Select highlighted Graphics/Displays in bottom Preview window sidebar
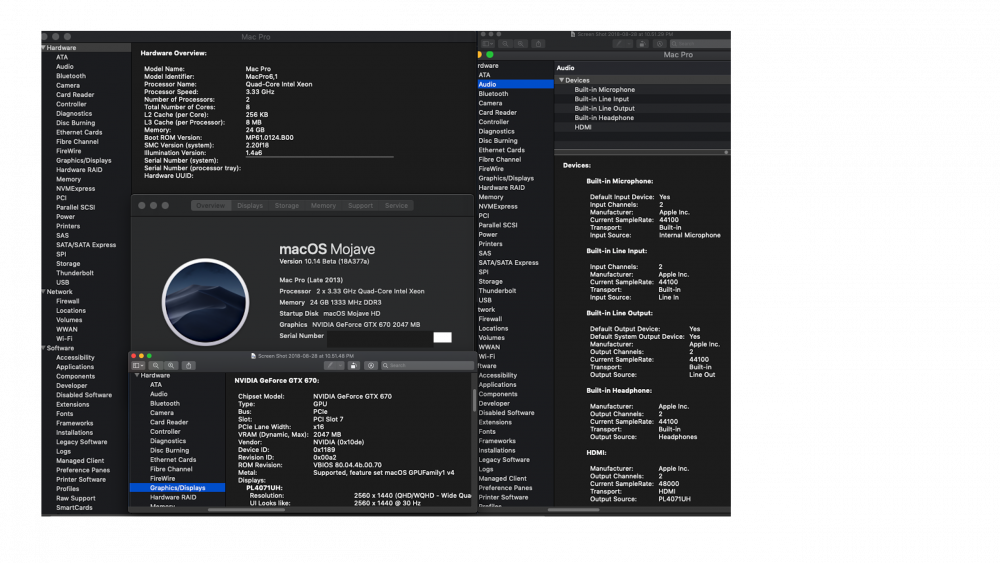The height and width of the screenshot is (563, 1000). click(177, 488)
